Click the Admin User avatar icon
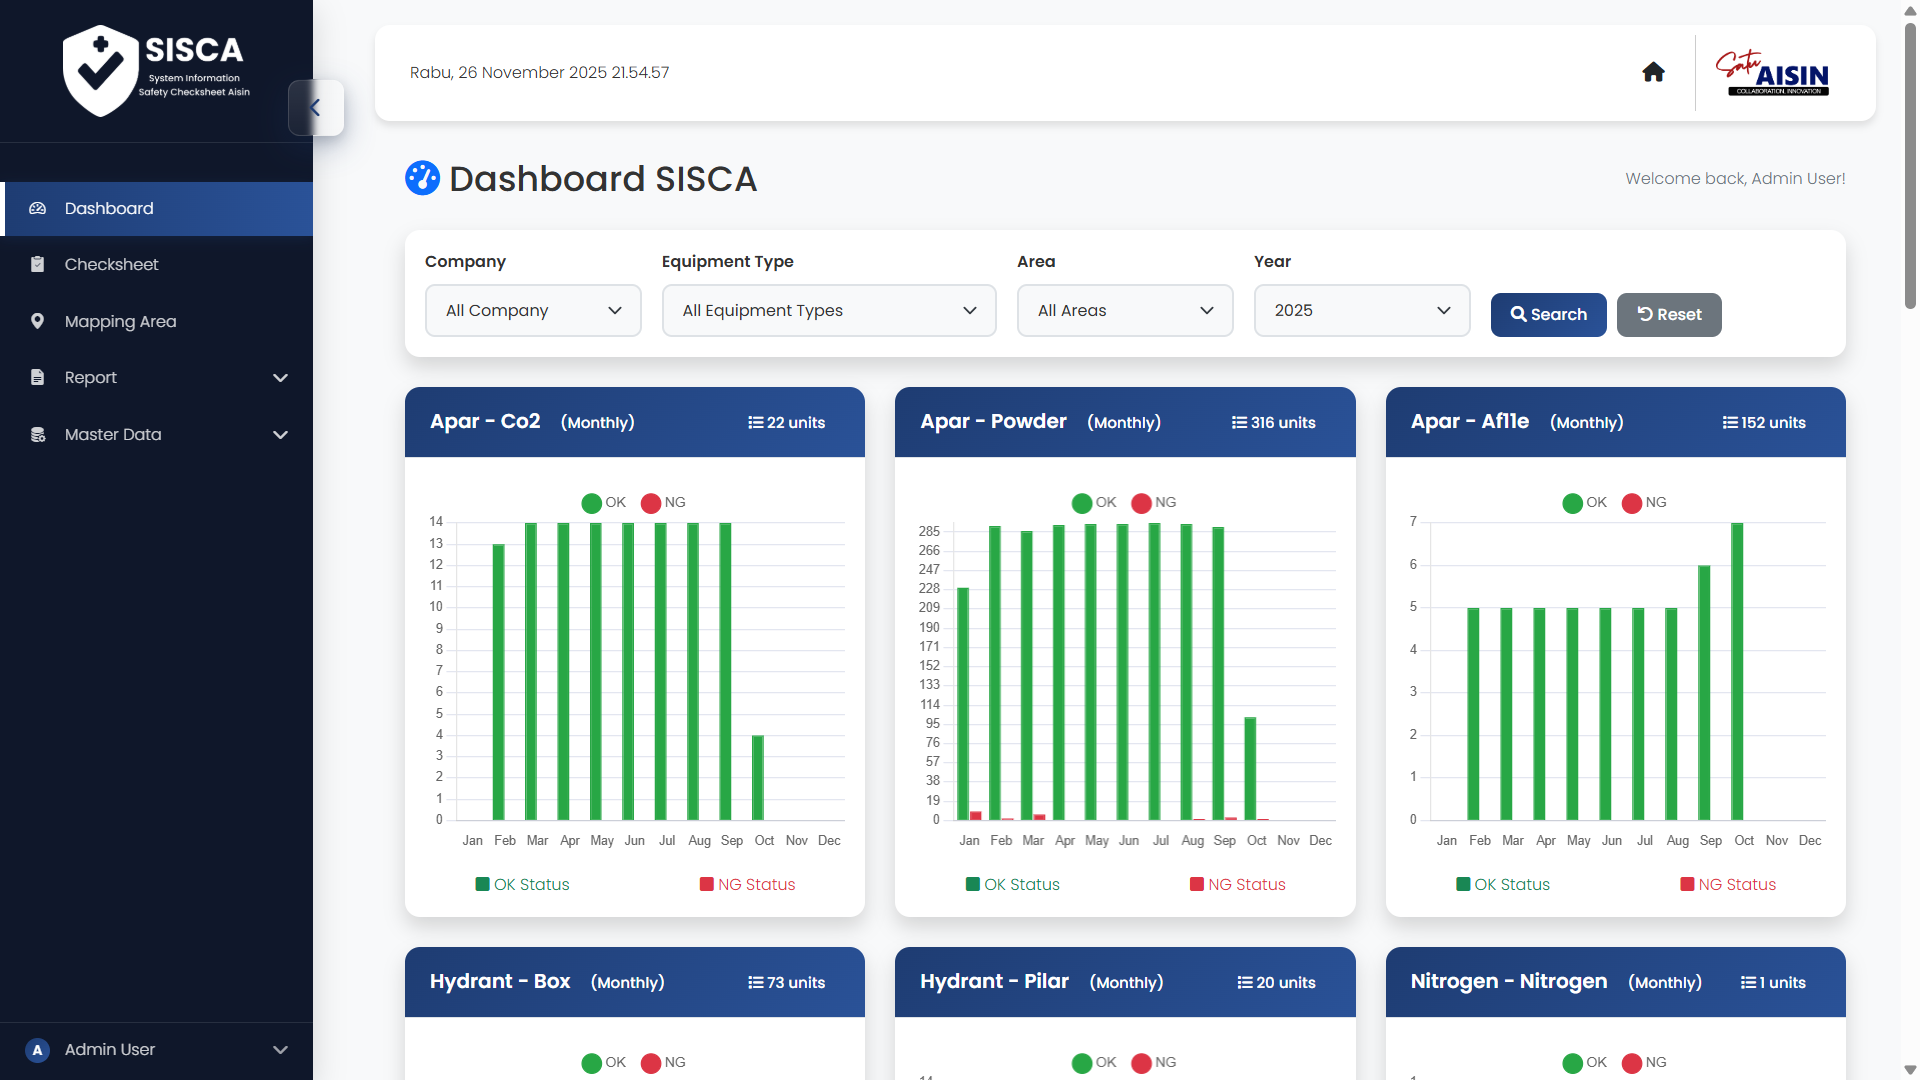Screen dimensions: 1920x1080 [x=37, y=1050]
